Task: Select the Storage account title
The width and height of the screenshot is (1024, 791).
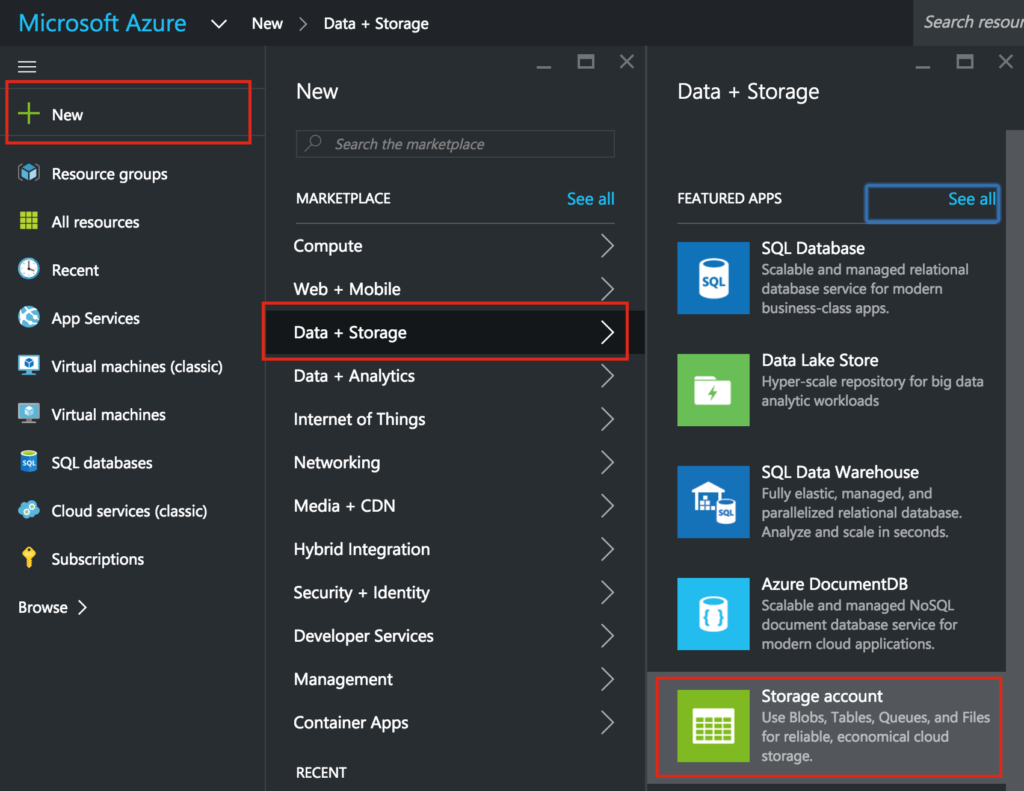Action: click(822, 696)
